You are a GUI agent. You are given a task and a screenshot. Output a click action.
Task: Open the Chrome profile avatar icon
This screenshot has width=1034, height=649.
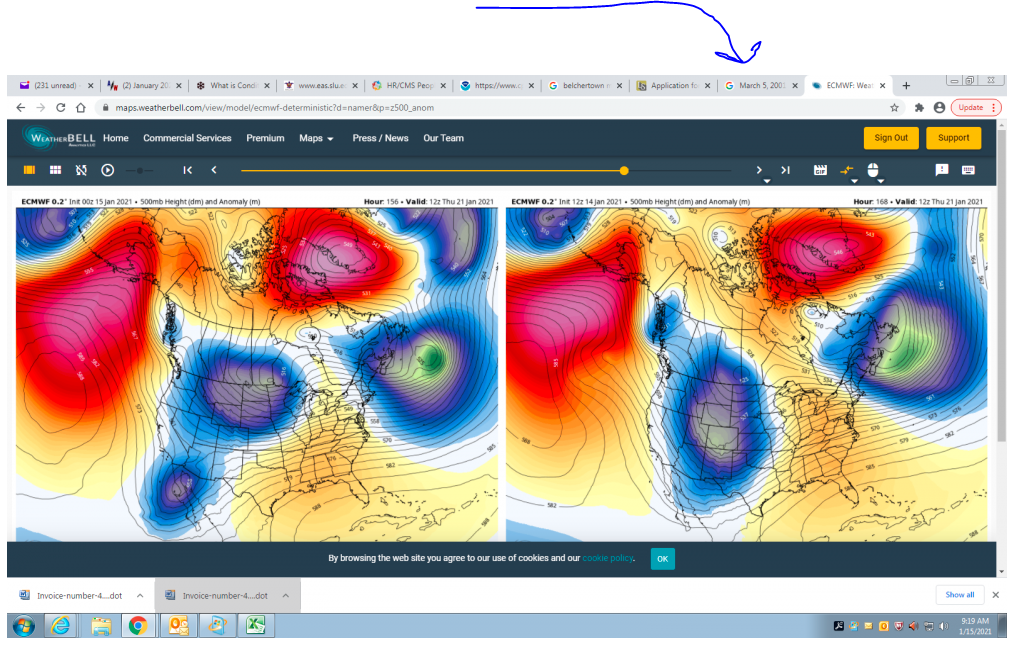[x=939, y=108]
